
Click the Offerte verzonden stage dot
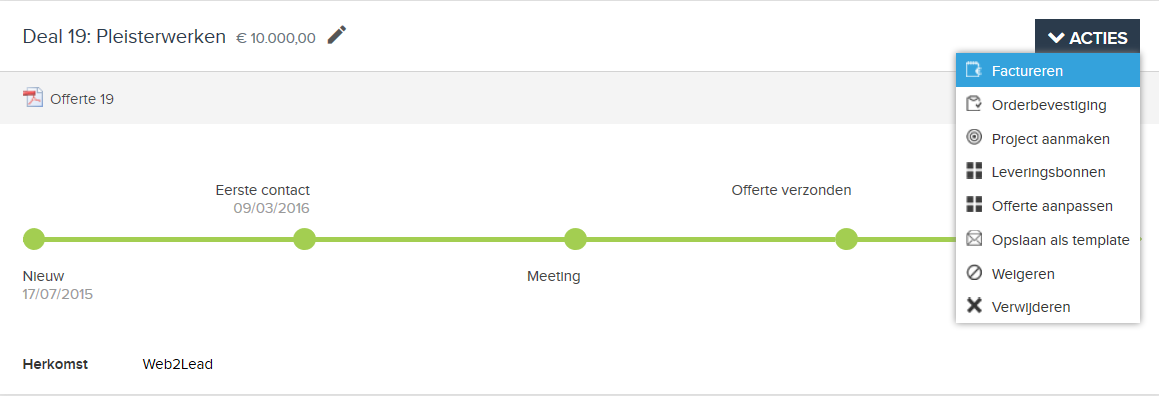click(846, 239)
